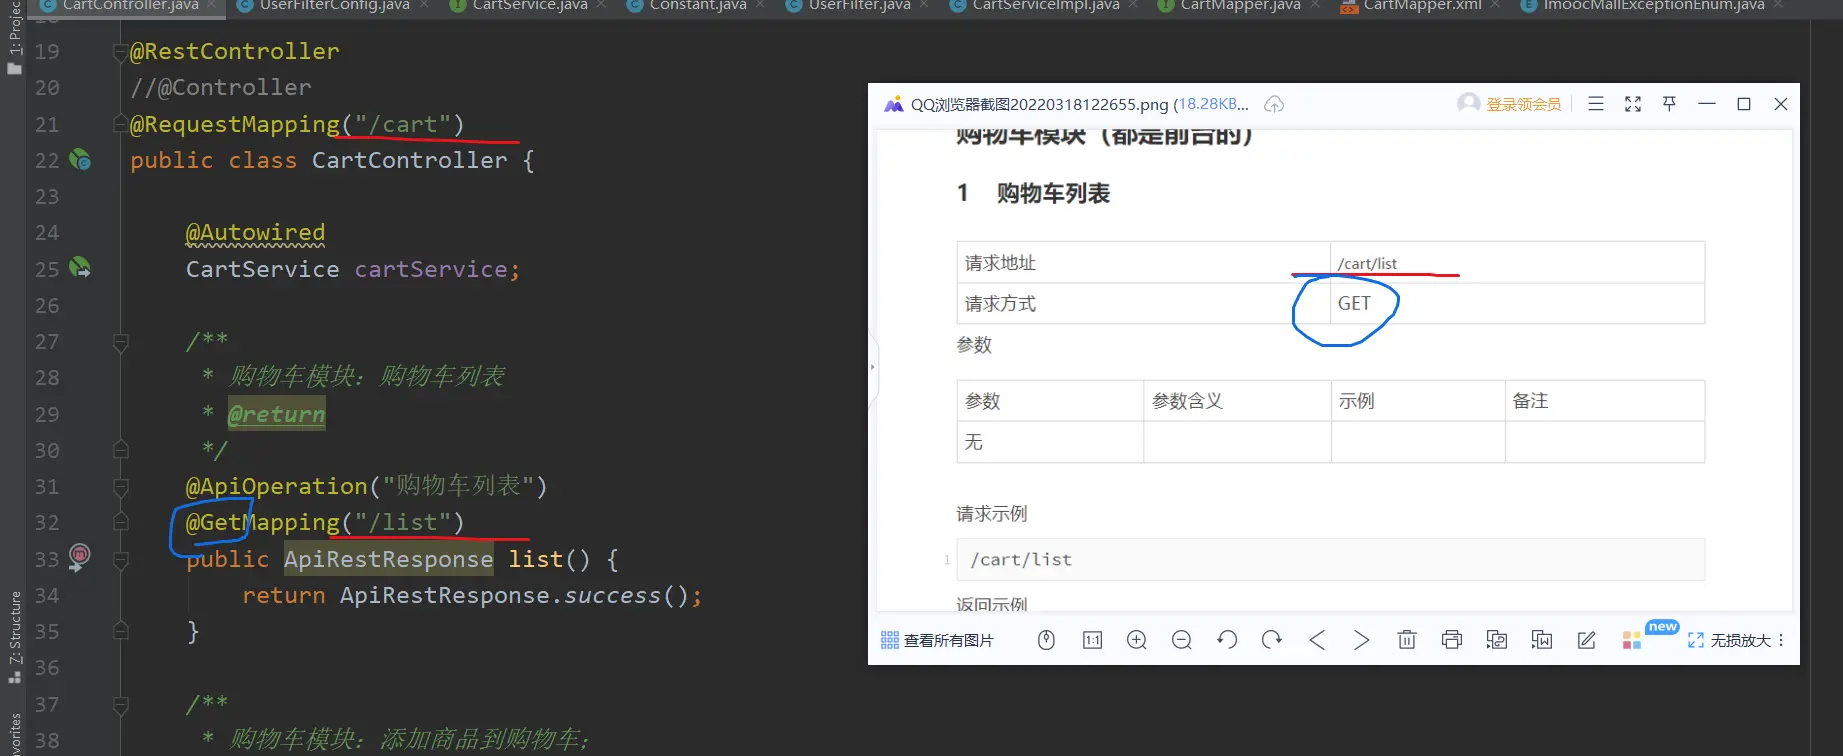Click the login membership link 登录领会员
This screenshot has width=1843, height=756.
(1524, 104)
